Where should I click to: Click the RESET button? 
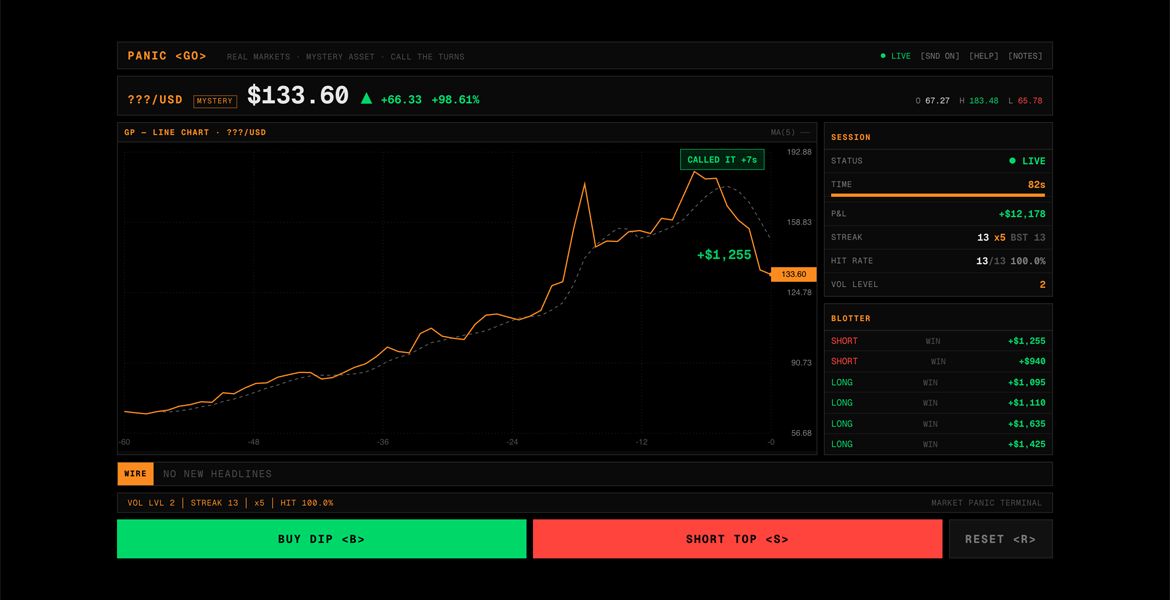(1001, 539)
